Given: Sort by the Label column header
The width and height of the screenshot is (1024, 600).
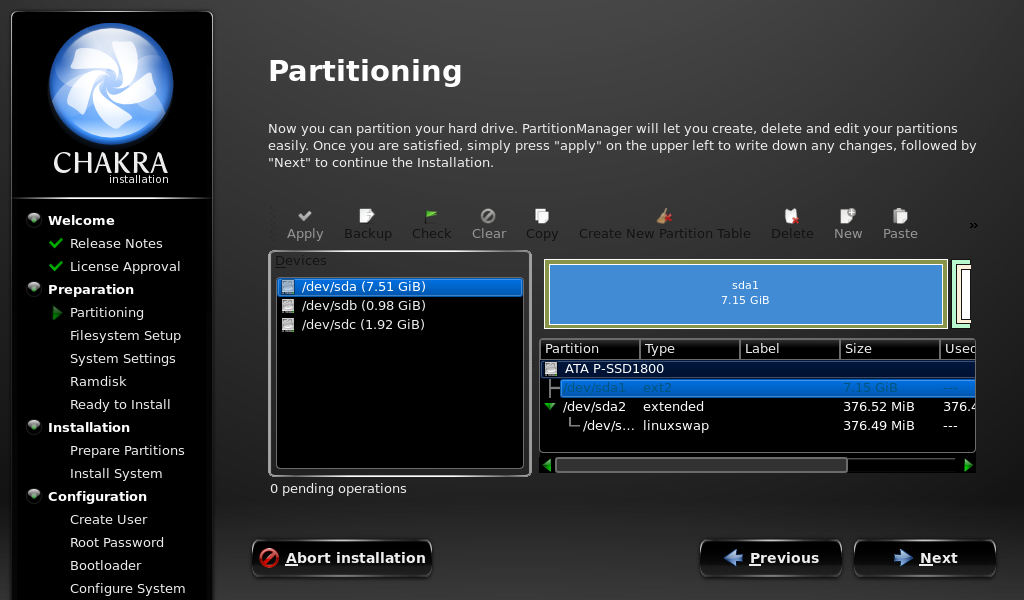Looking at the screenshot, I should point(790,349).
